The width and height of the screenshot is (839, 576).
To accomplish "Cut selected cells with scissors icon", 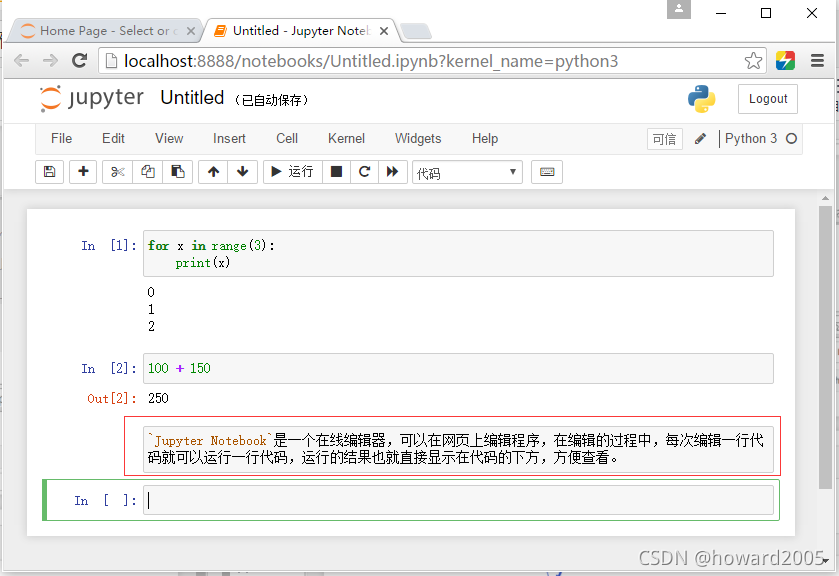I will (x=118, y=172).
